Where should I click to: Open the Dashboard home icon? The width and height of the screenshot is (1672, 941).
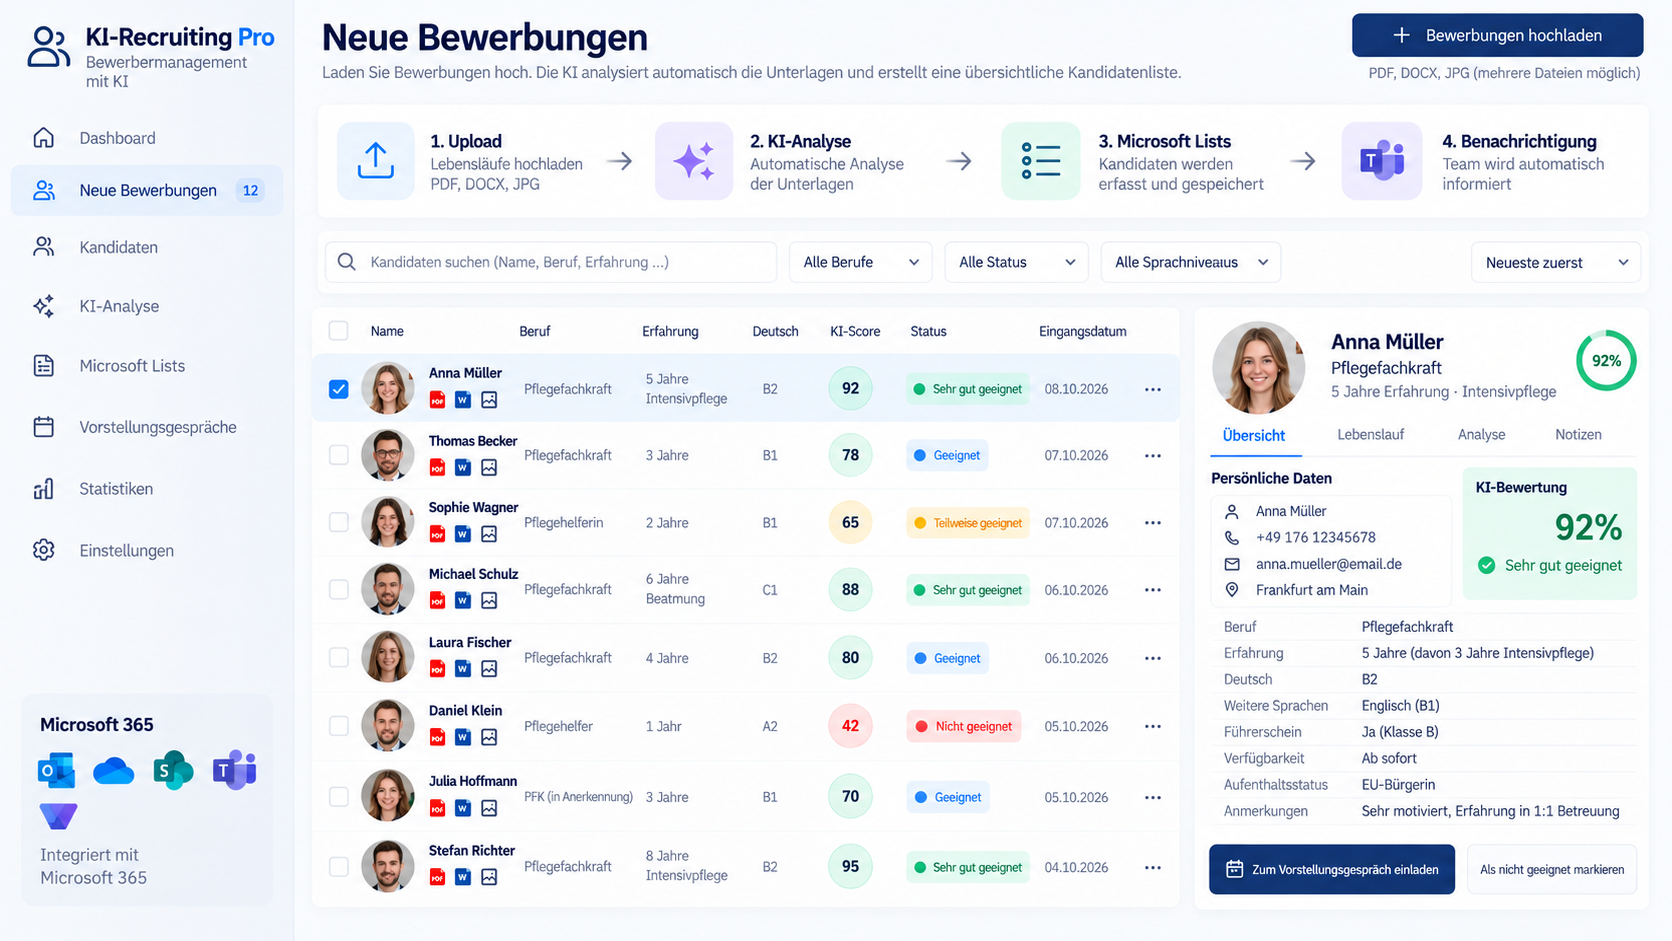pyautogui.click(x=43, y=138)
